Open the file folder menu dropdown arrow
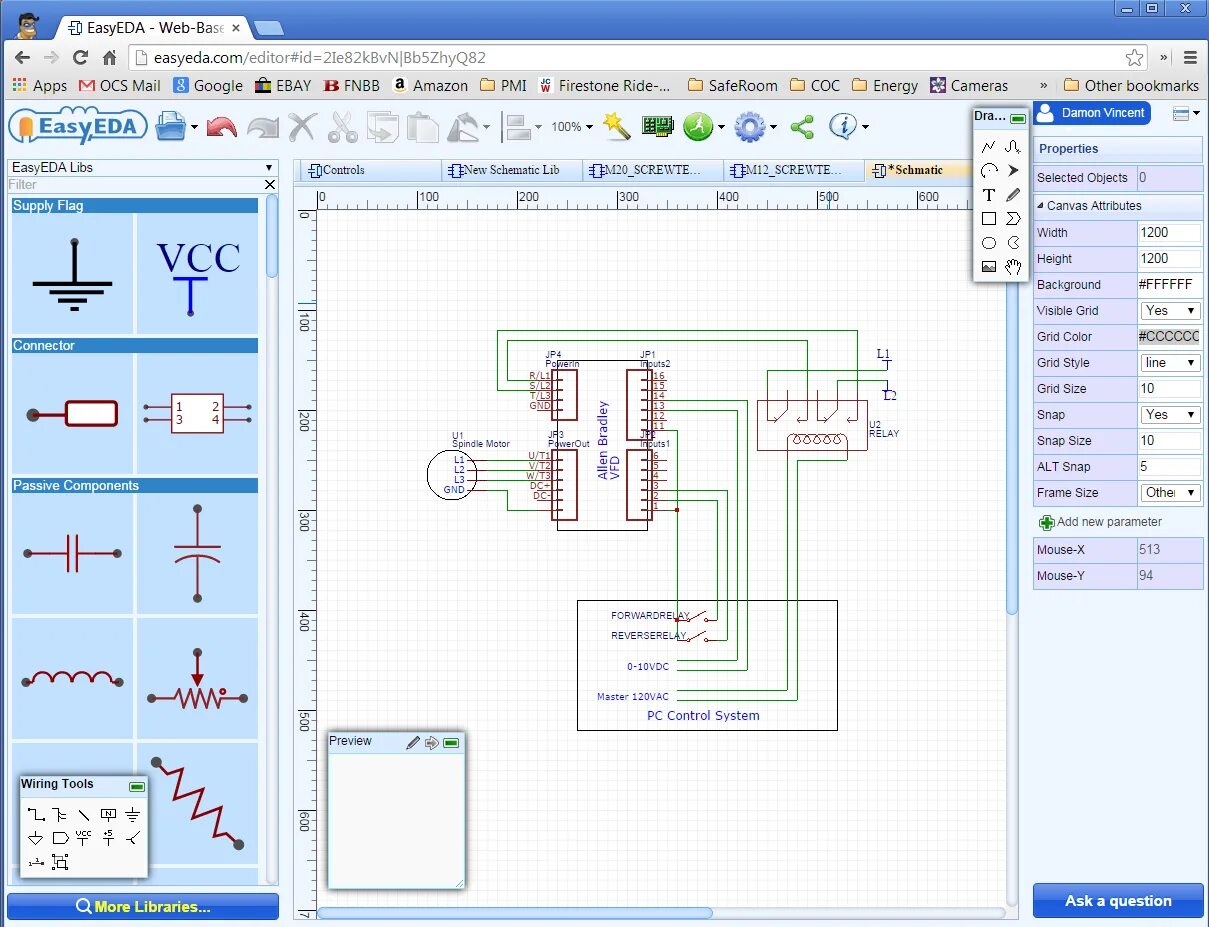 click(194, 128)
